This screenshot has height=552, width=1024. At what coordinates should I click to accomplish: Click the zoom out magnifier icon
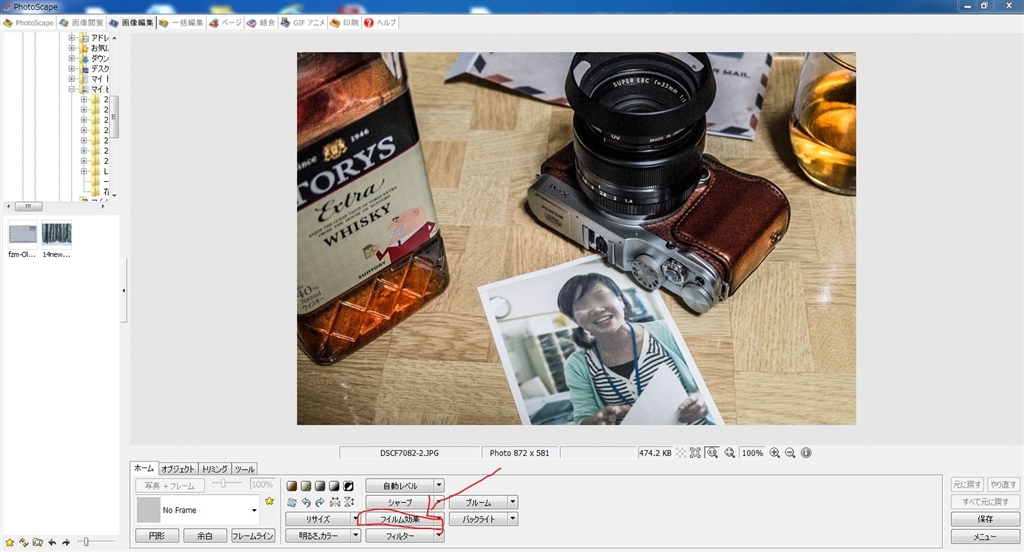click(790, 453)
